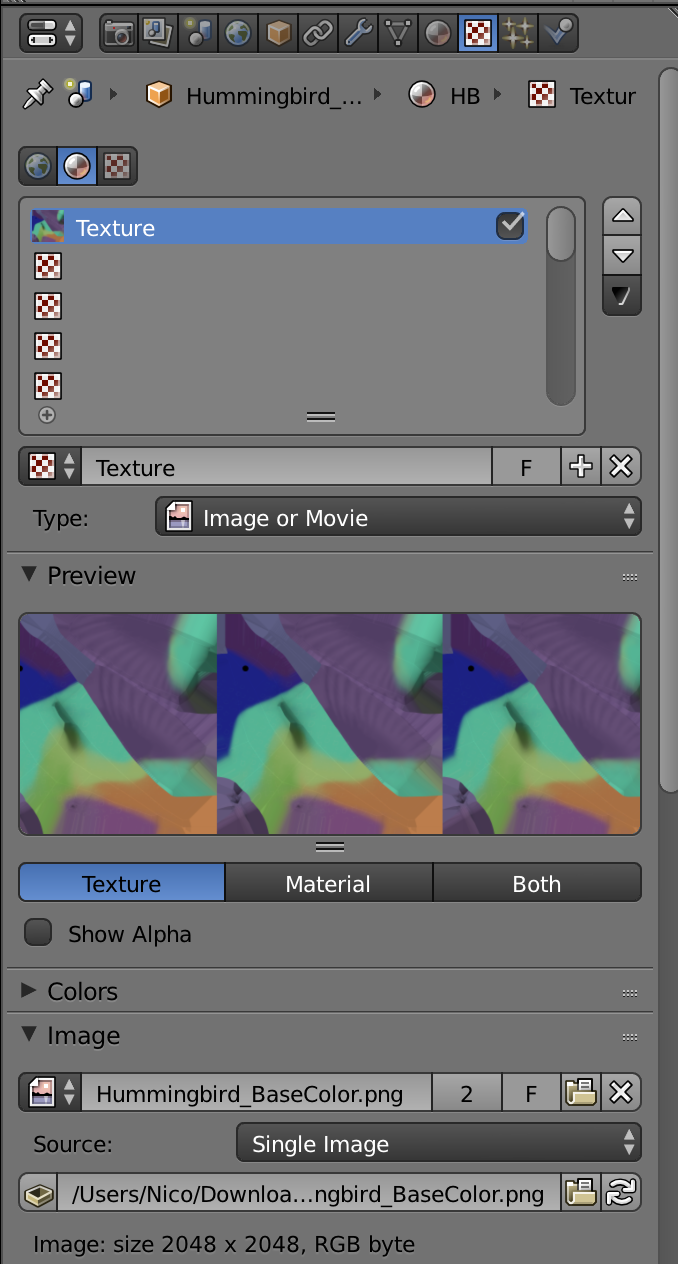Toggle Show Alpha for the preview
Viewport: 678px width, 1264px height.
tap(38, 932)
